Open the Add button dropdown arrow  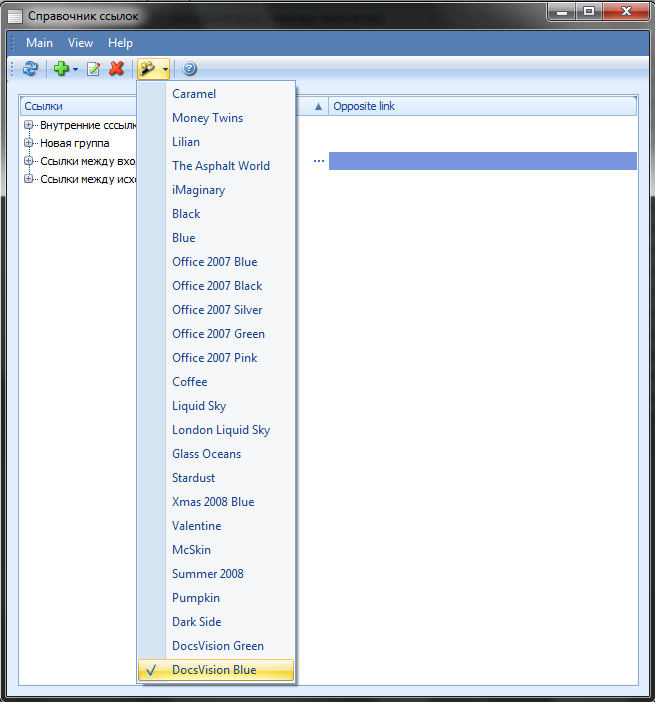tap(75, 69)
